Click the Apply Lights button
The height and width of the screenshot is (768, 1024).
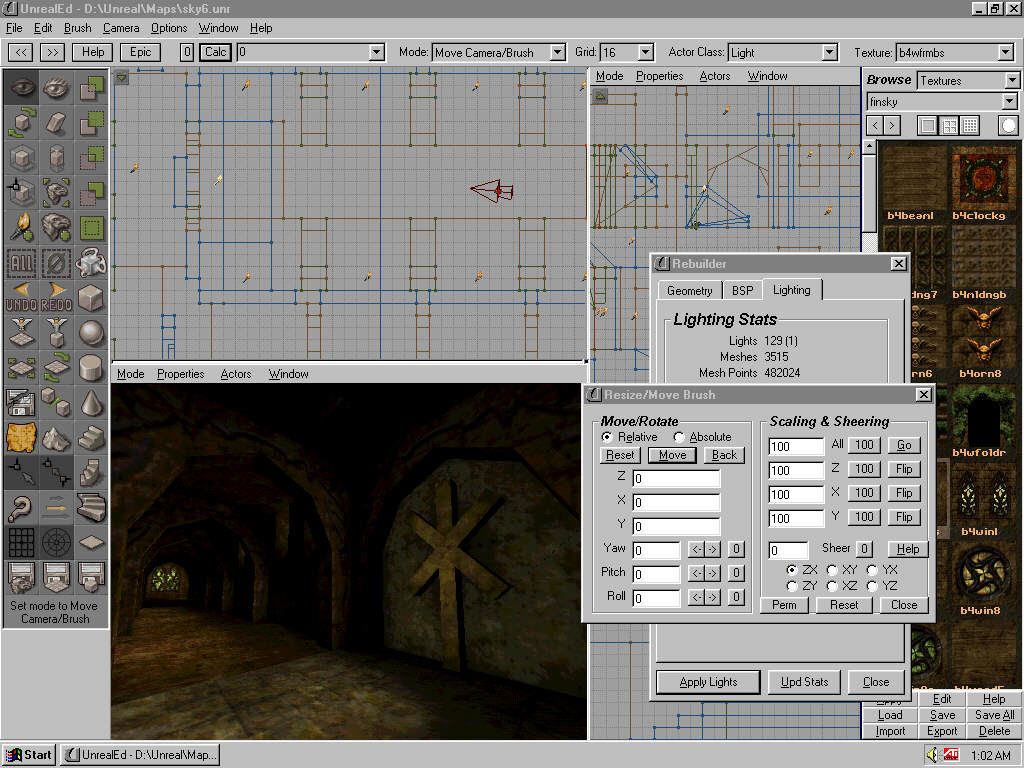(708, 682)
